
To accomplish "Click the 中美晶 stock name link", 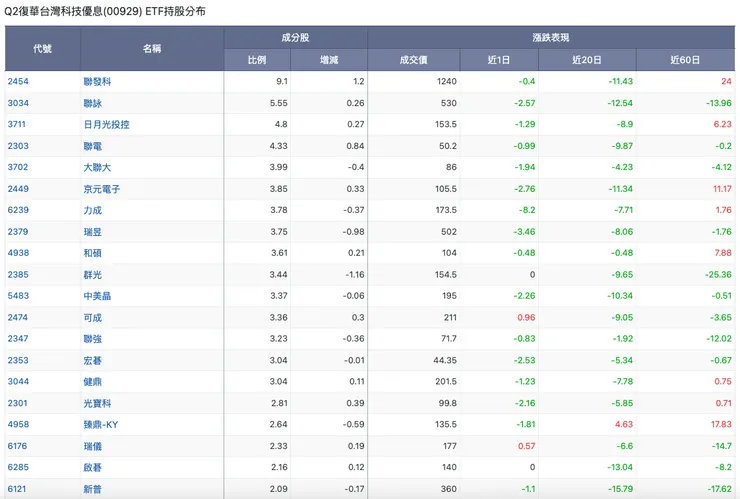I will coord(97,296).
